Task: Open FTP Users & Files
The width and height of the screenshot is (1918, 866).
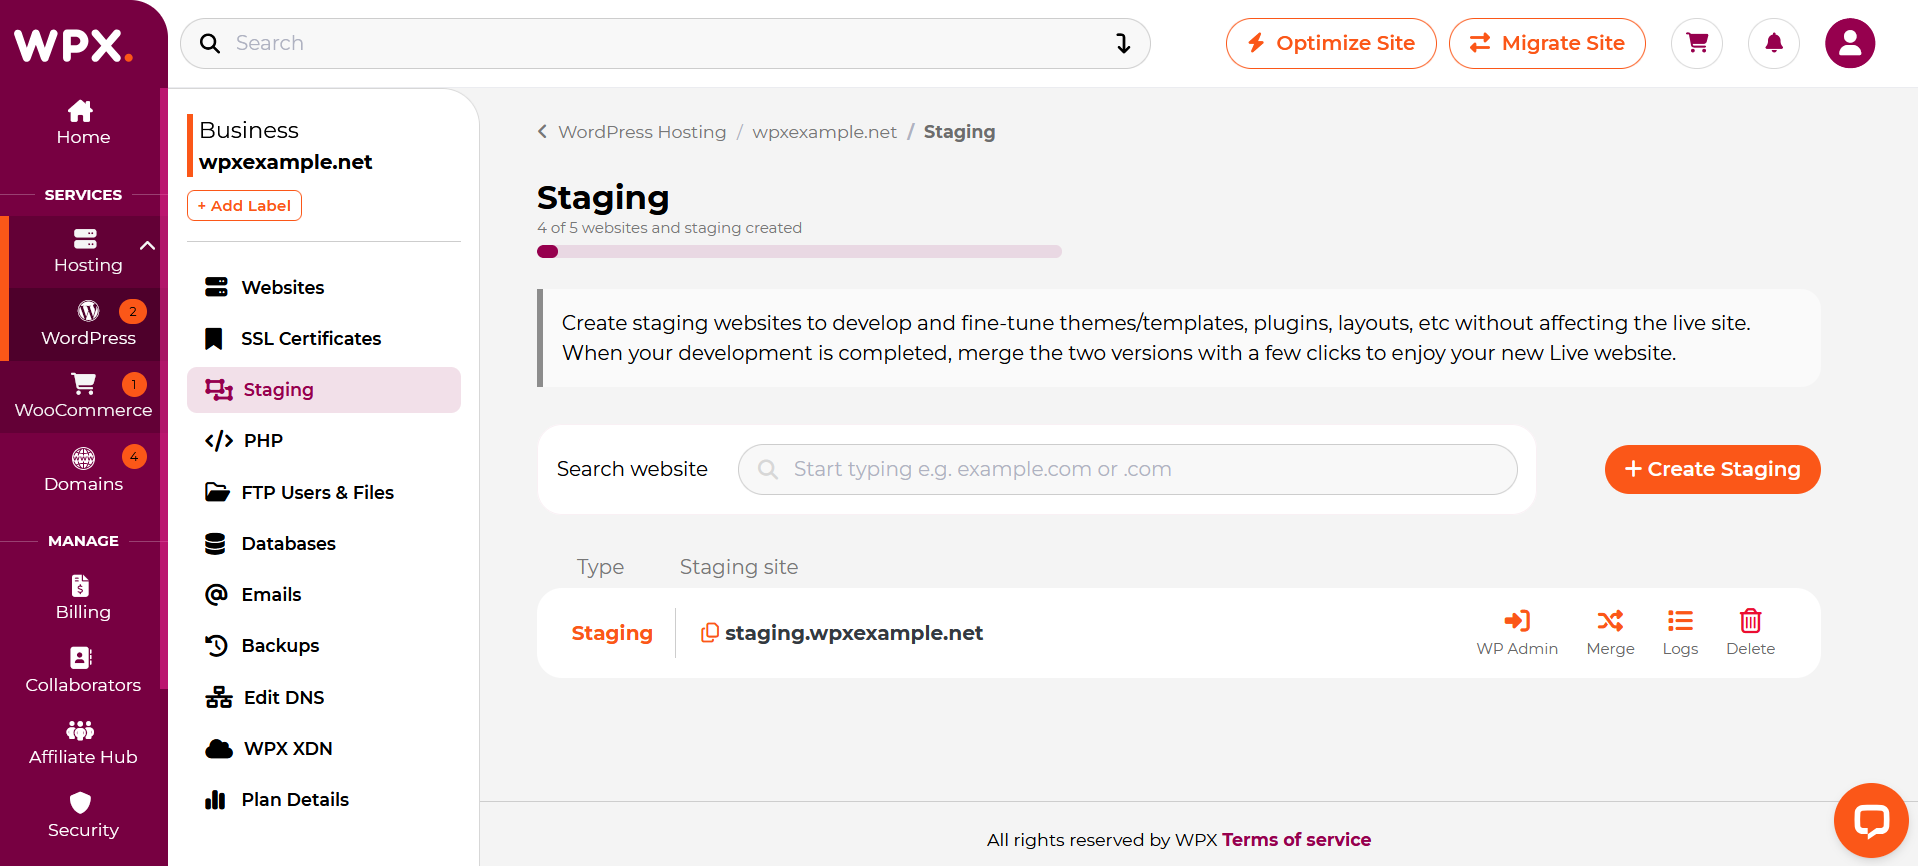Action: pyautogui.click(x=324, y=492)
